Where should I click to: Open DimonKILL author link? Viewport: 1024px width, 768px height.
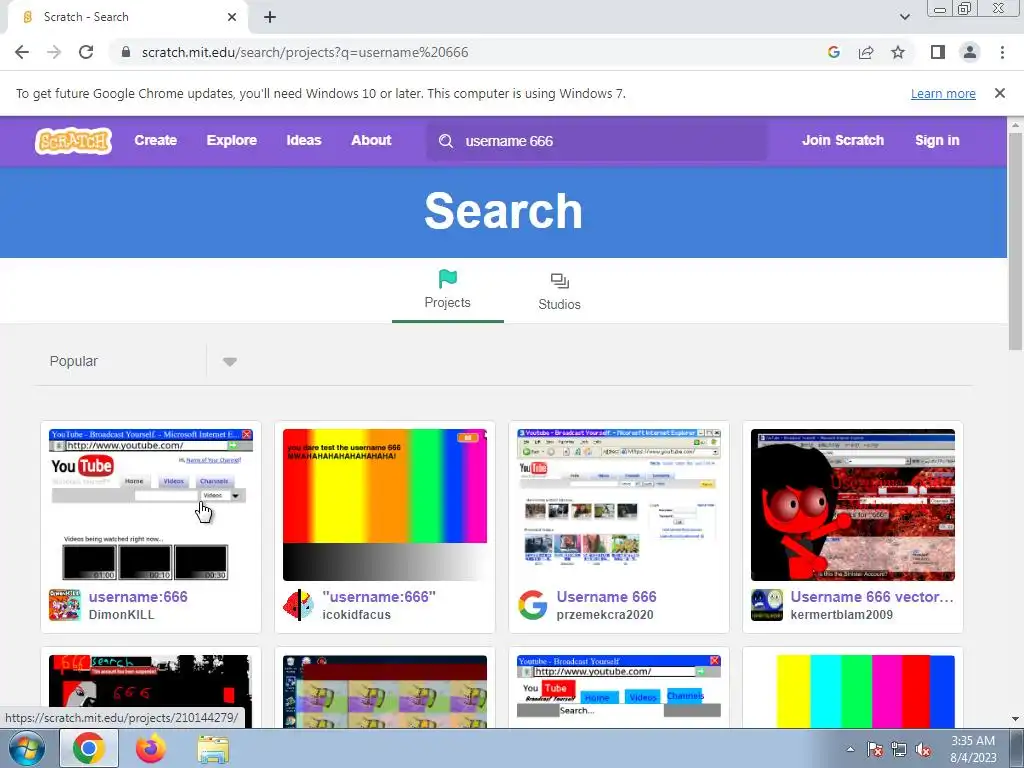(x=121, y=615)
